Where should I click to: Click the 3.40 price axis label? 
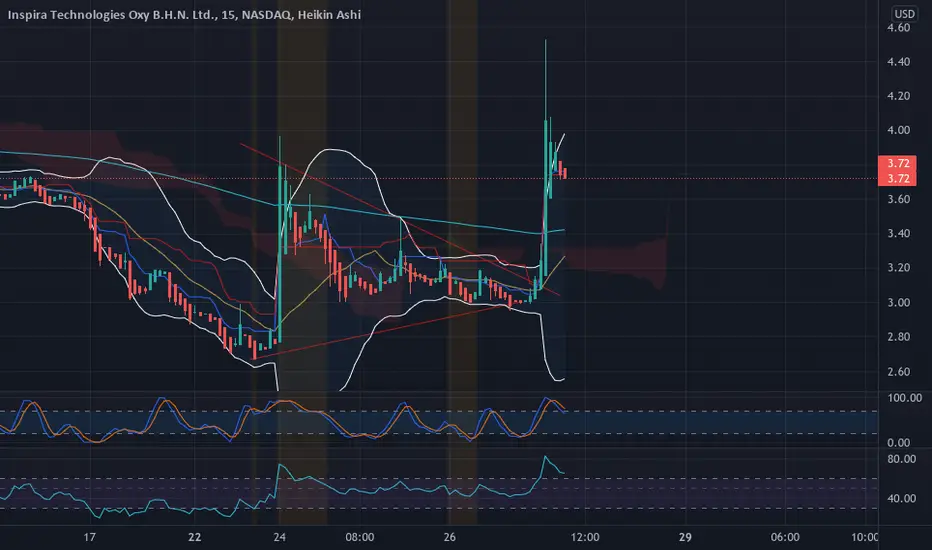(898, 233)
